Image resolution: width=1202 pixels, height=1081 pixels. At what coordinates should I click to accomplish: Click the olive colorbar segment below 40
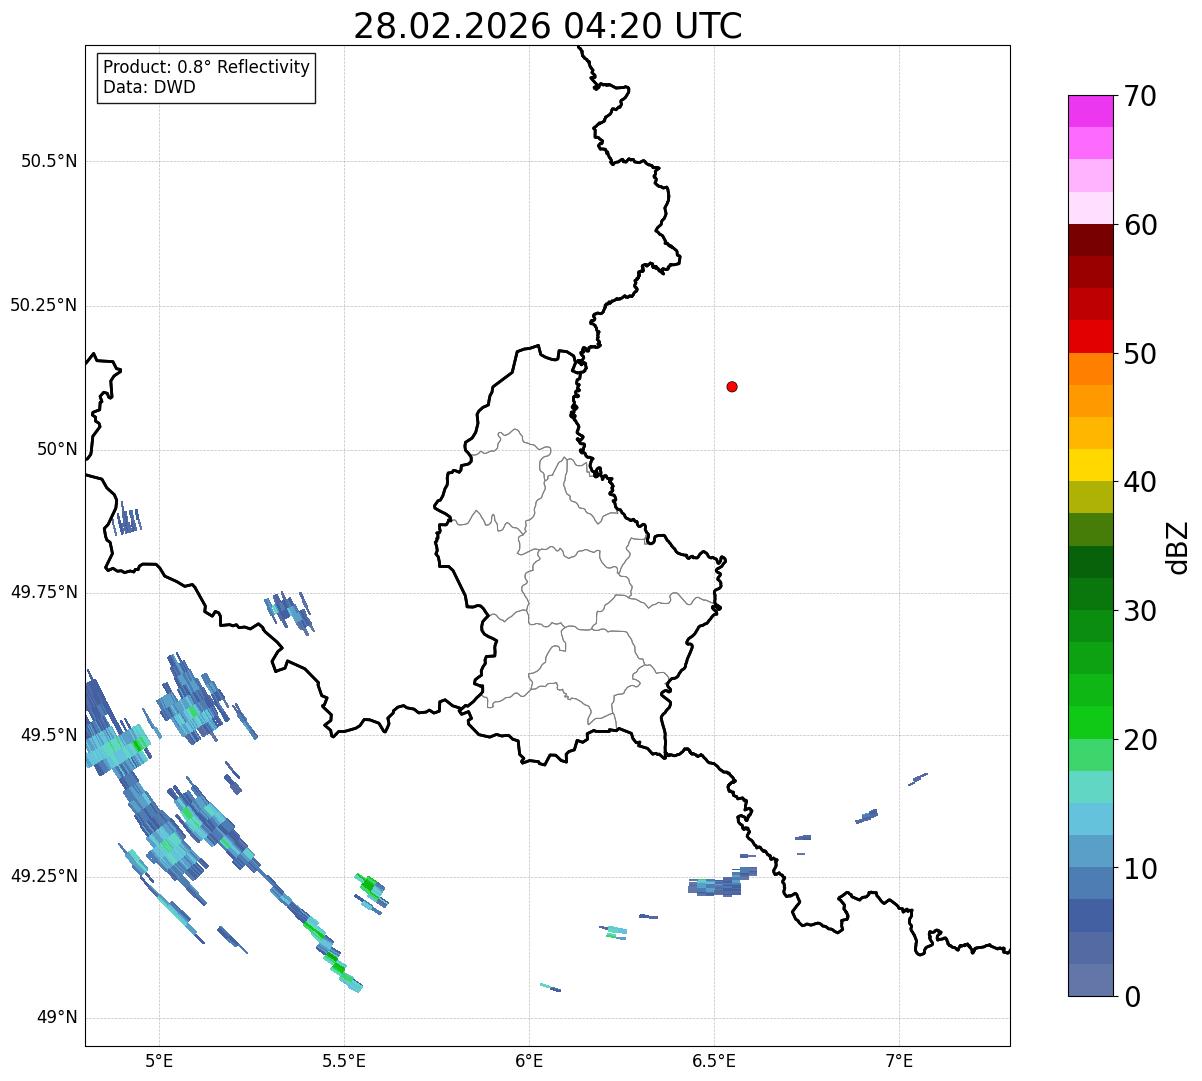pyautogui.click(x=1091, y=497)
